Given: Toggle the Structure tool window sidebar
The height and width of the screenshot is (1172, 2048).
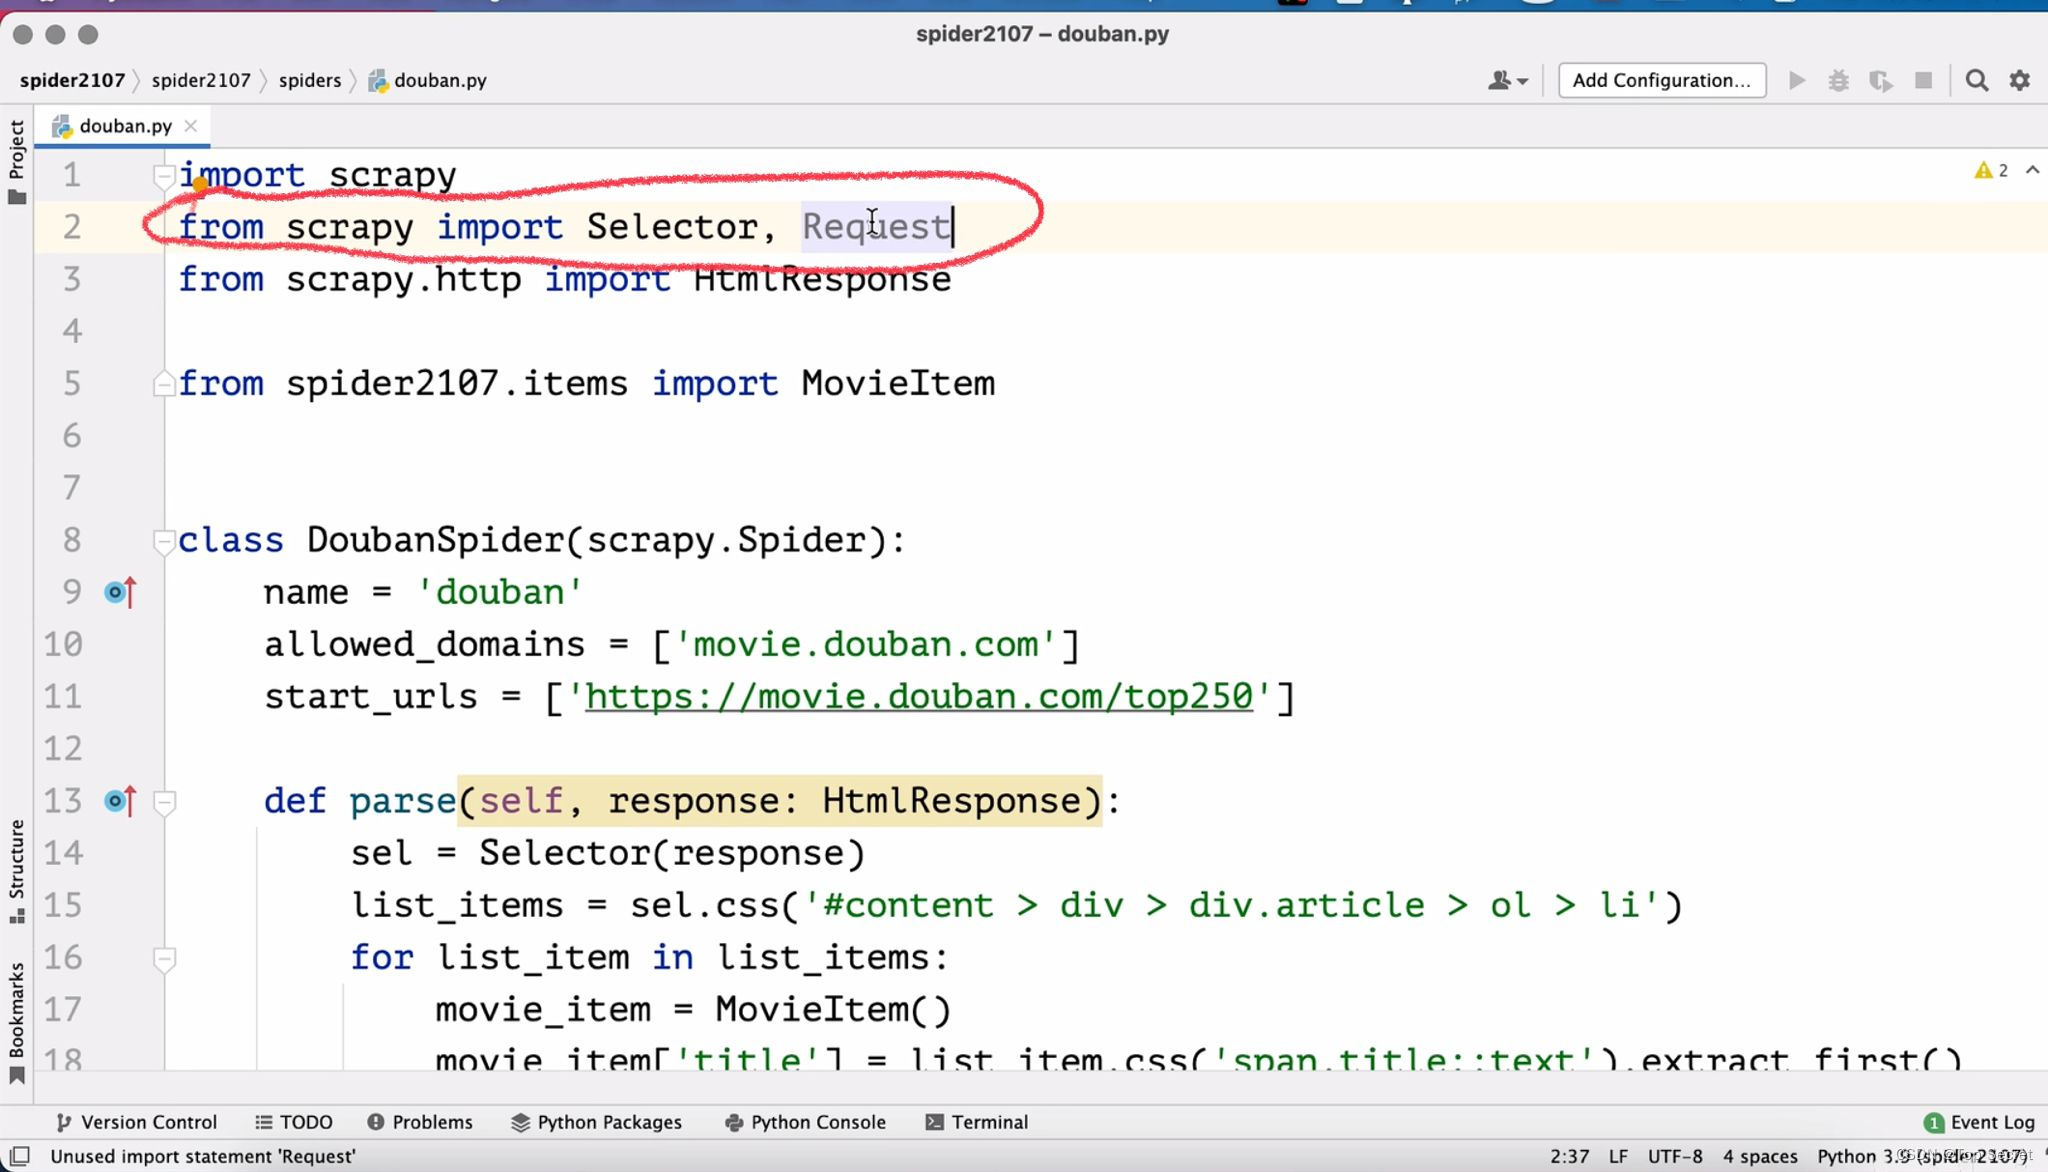Looking at the screenshot, I should coord(16,870).
